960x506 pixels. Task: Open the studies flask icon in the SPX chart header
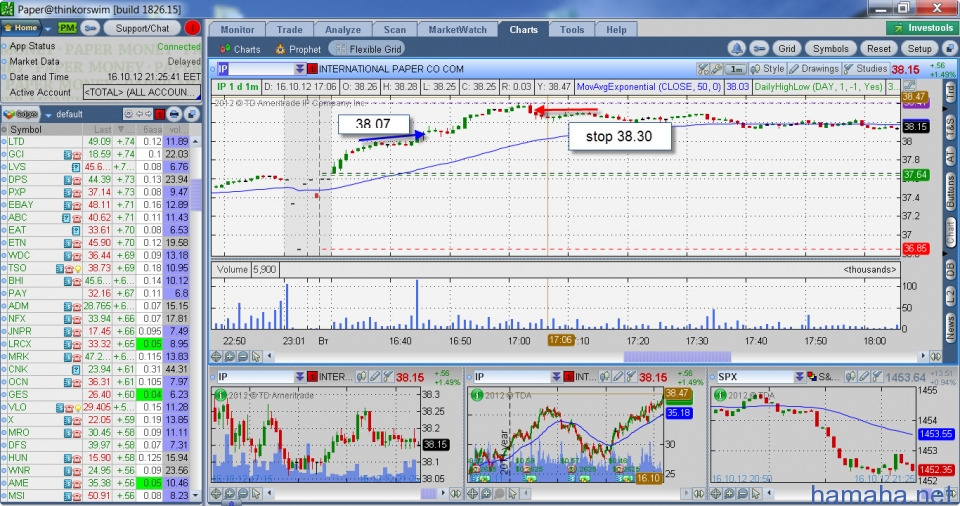tap(877, 376)
